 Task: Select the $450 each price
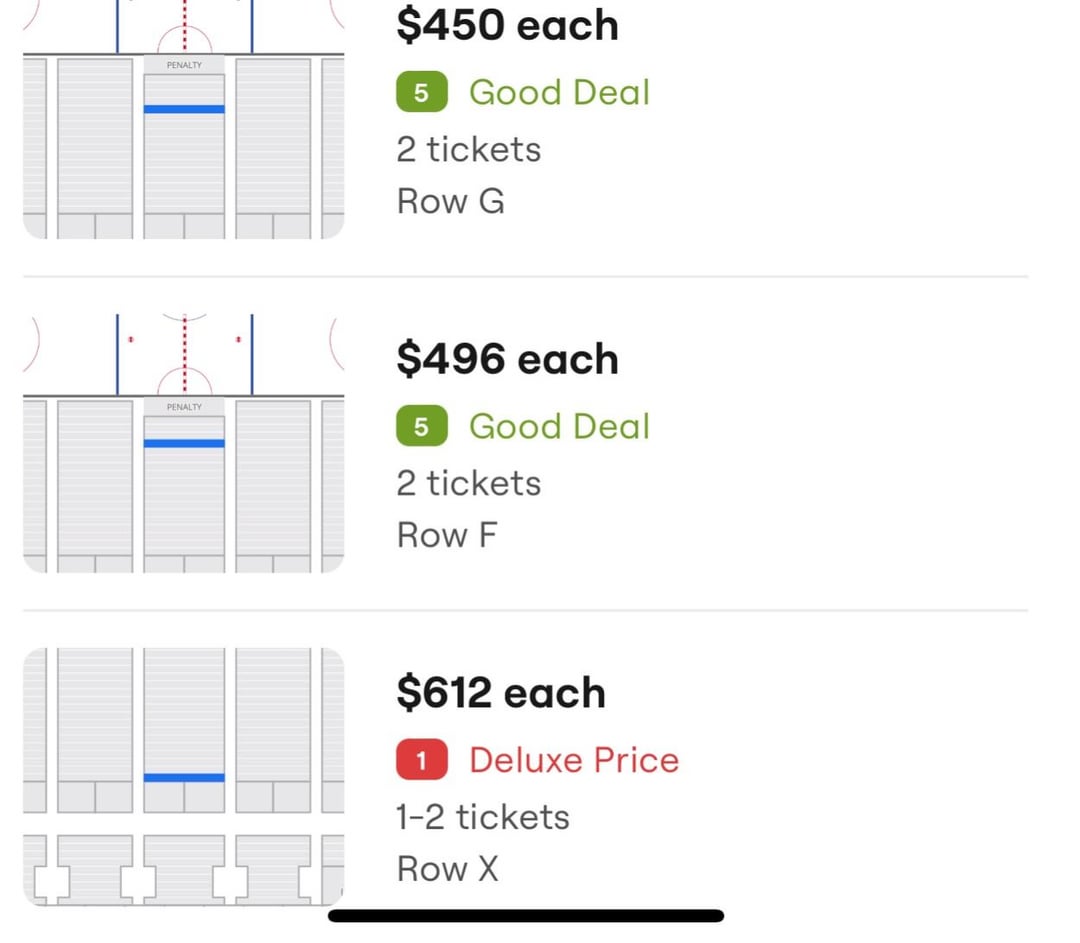[507, 25]
